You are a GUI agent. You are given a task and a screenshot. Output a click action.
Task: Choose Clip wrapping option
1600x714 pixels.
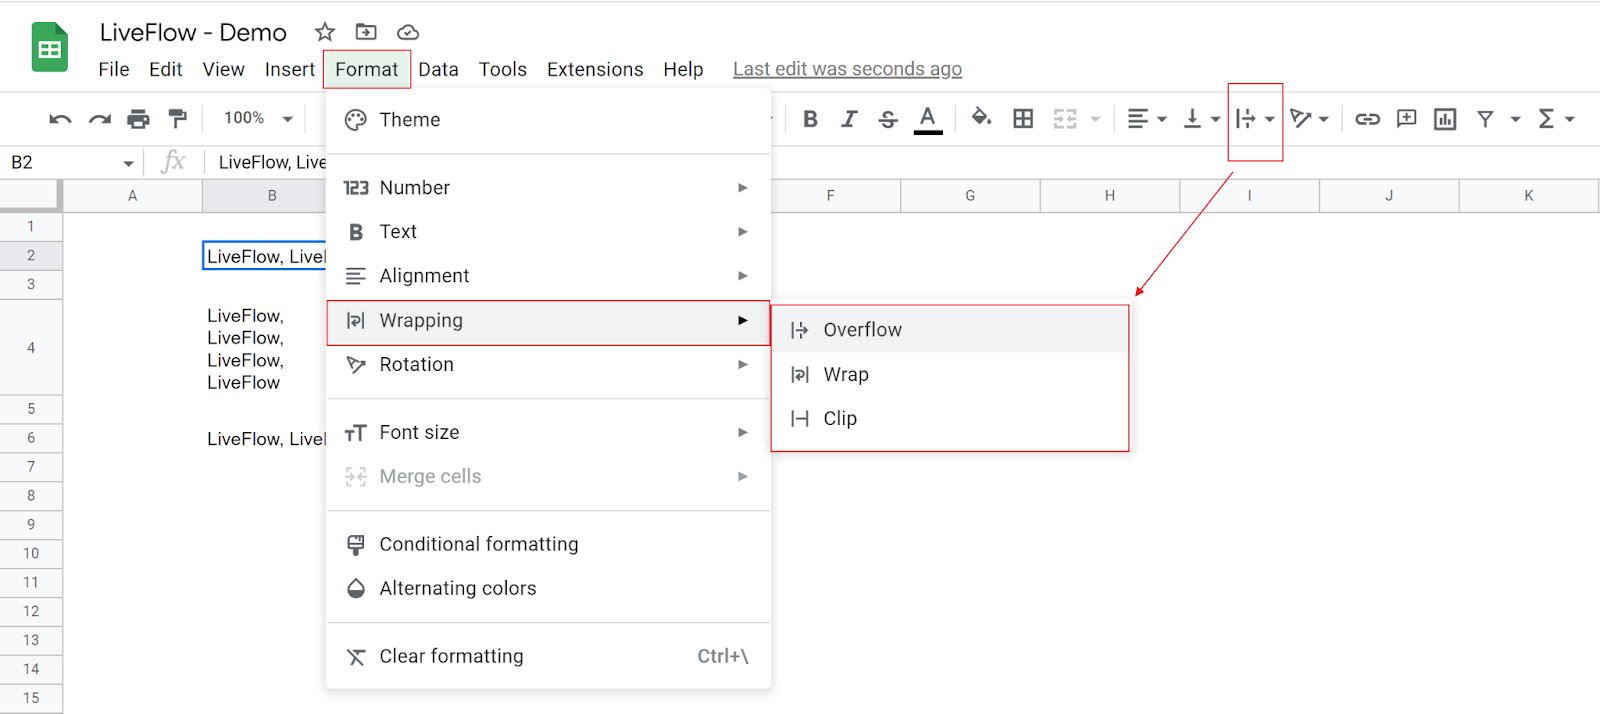tap(950, 419)
